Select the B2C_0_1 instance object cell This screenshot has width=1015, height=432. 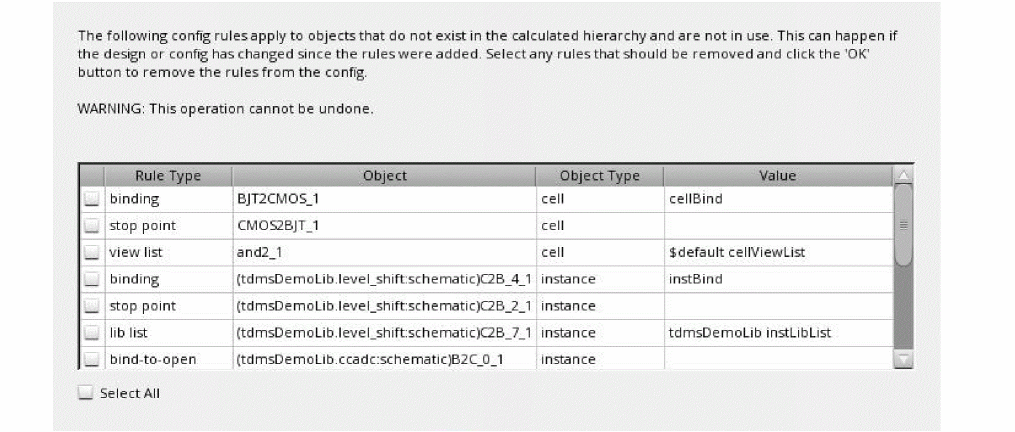pyautogui.click(x=384, y=359)
